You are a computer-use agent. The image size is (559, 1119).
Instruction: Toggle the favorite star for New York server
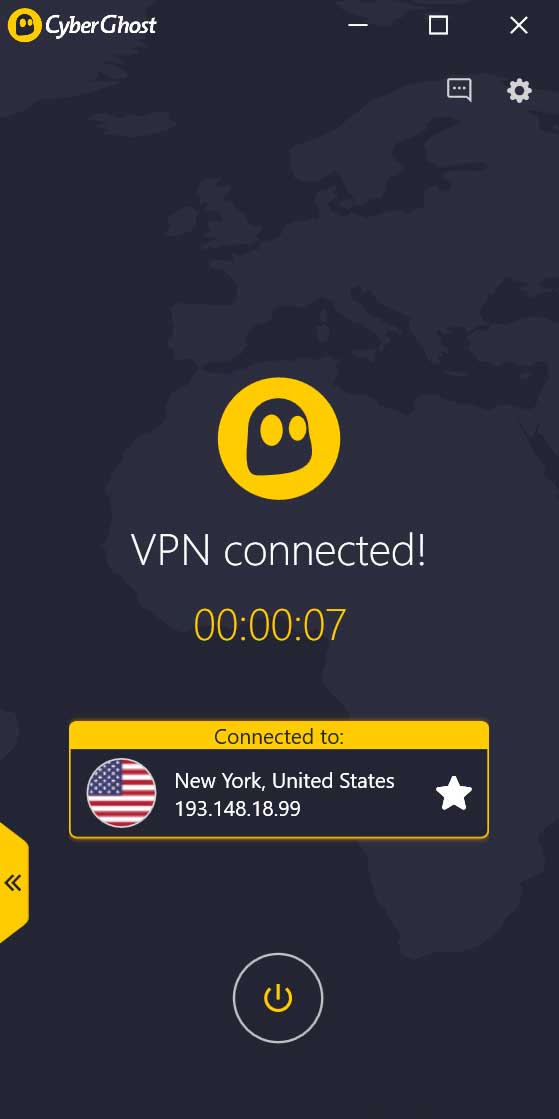point(454,794)
